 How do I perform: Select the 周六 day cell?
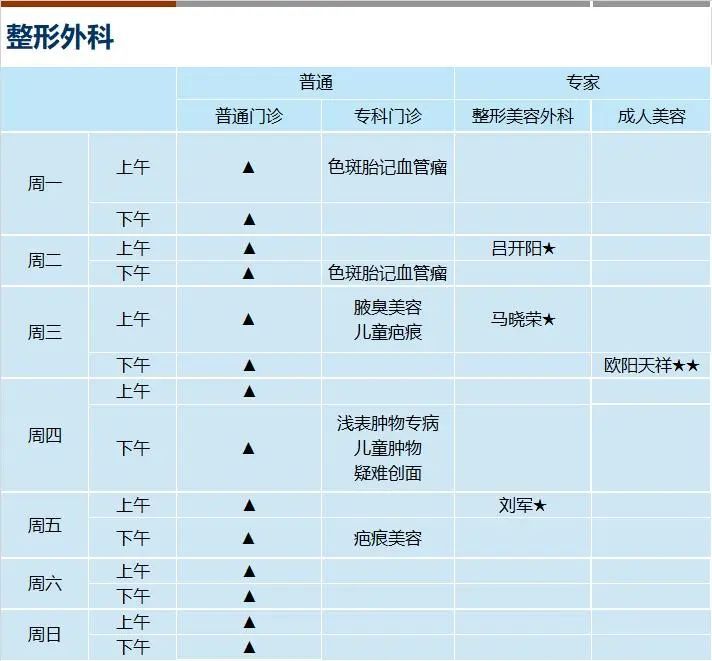[44, 583]
